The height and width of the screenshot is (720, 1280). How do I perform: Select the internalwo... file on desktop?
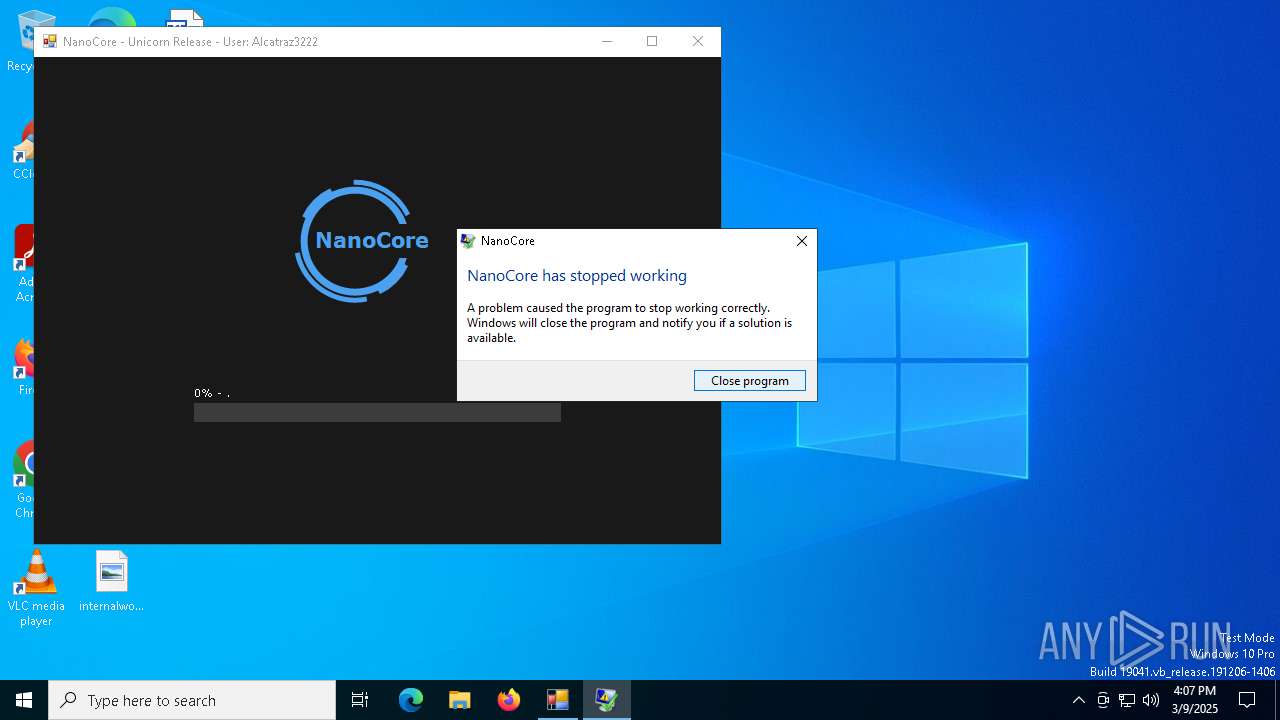pos(112,581)
